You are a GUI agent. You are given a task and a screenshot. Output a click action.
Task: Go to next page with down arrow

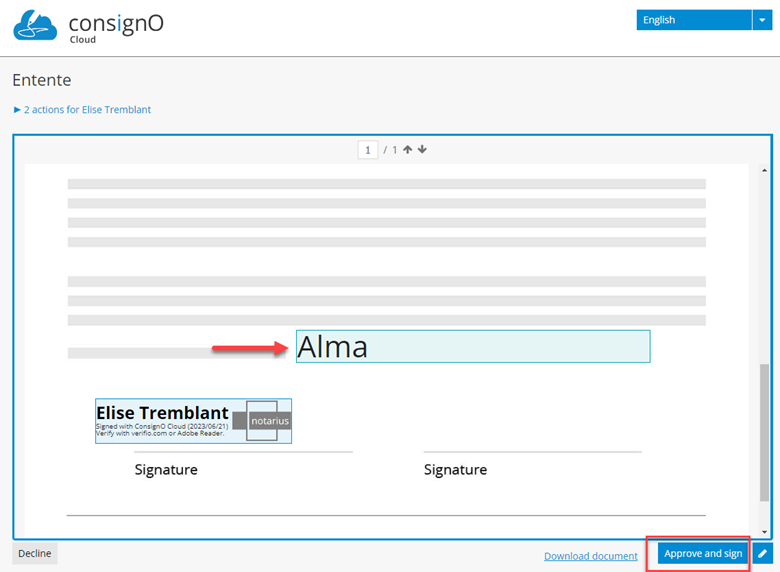[x=422, y=150]
